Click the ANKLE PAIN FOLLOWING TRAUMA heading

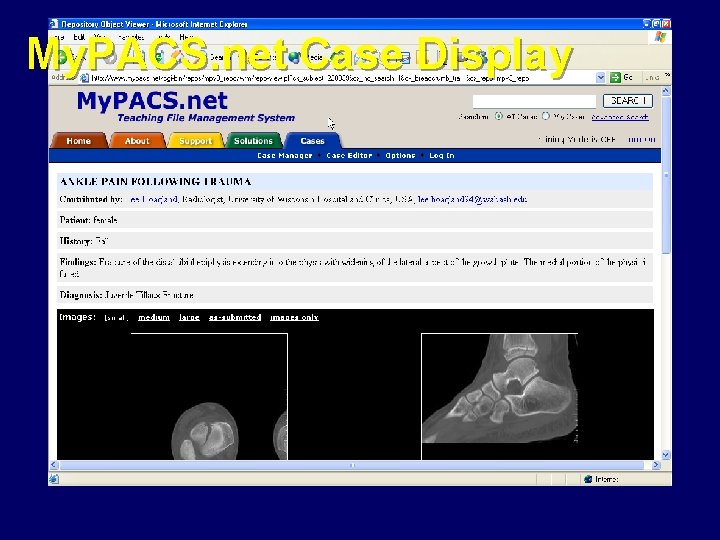(x=155, y=181)
